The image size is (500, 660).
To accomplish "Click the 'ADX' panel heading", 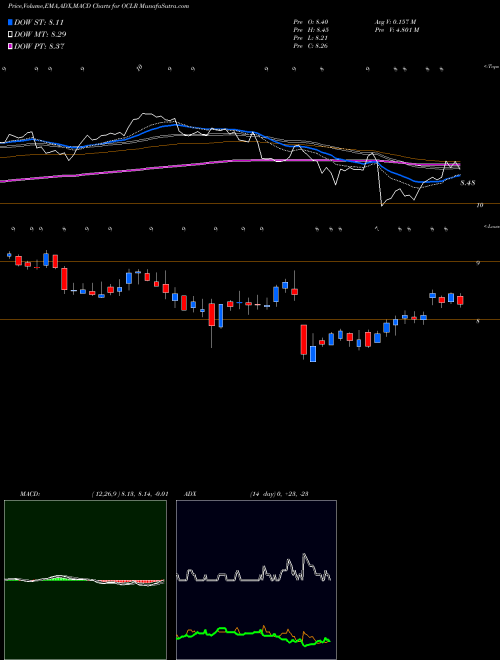I will click(x=191, y=494).
